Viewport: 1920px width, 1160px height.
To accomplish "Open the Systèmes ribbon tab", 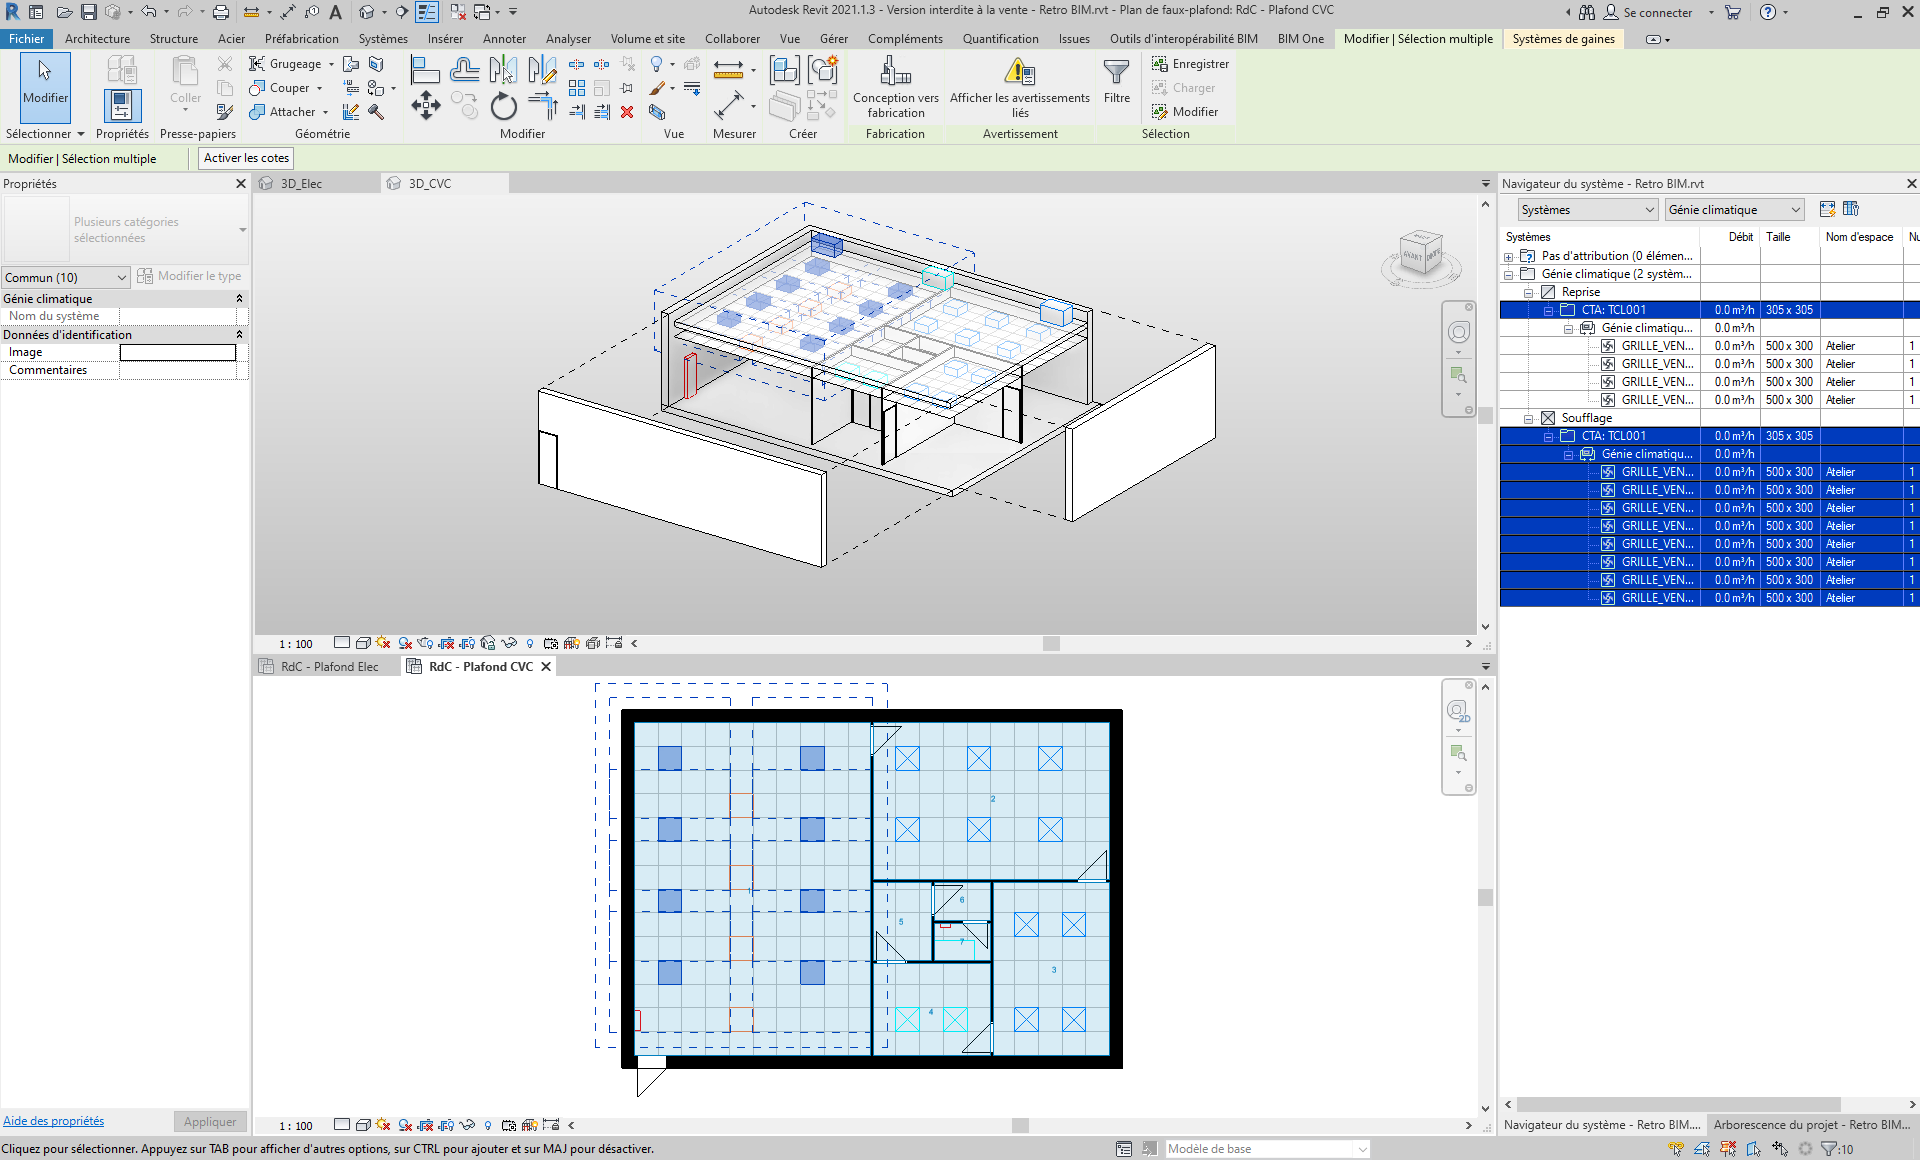I will [383, 39].
